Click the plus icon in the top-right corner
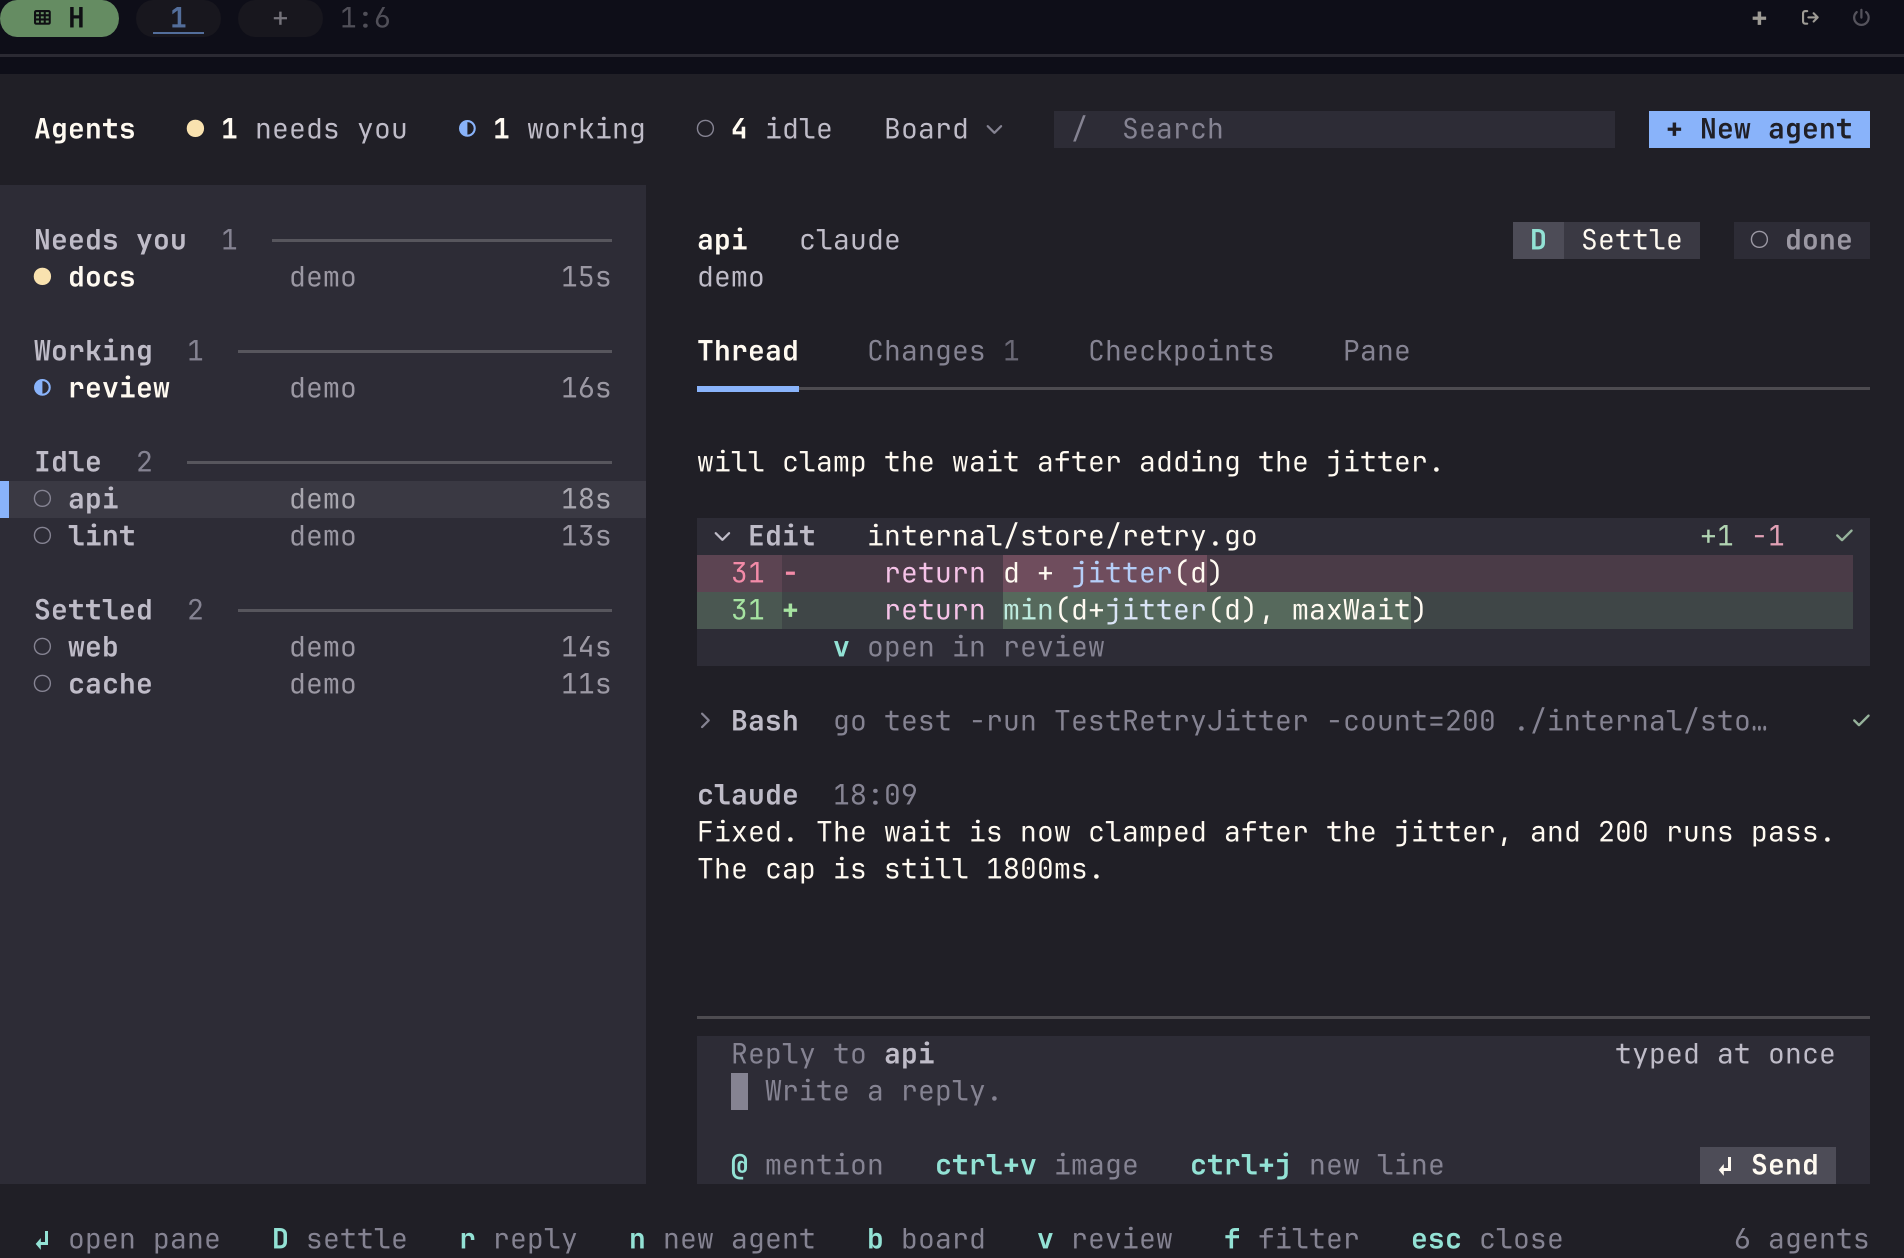1904x1258 pixels. click(1759, 18)
